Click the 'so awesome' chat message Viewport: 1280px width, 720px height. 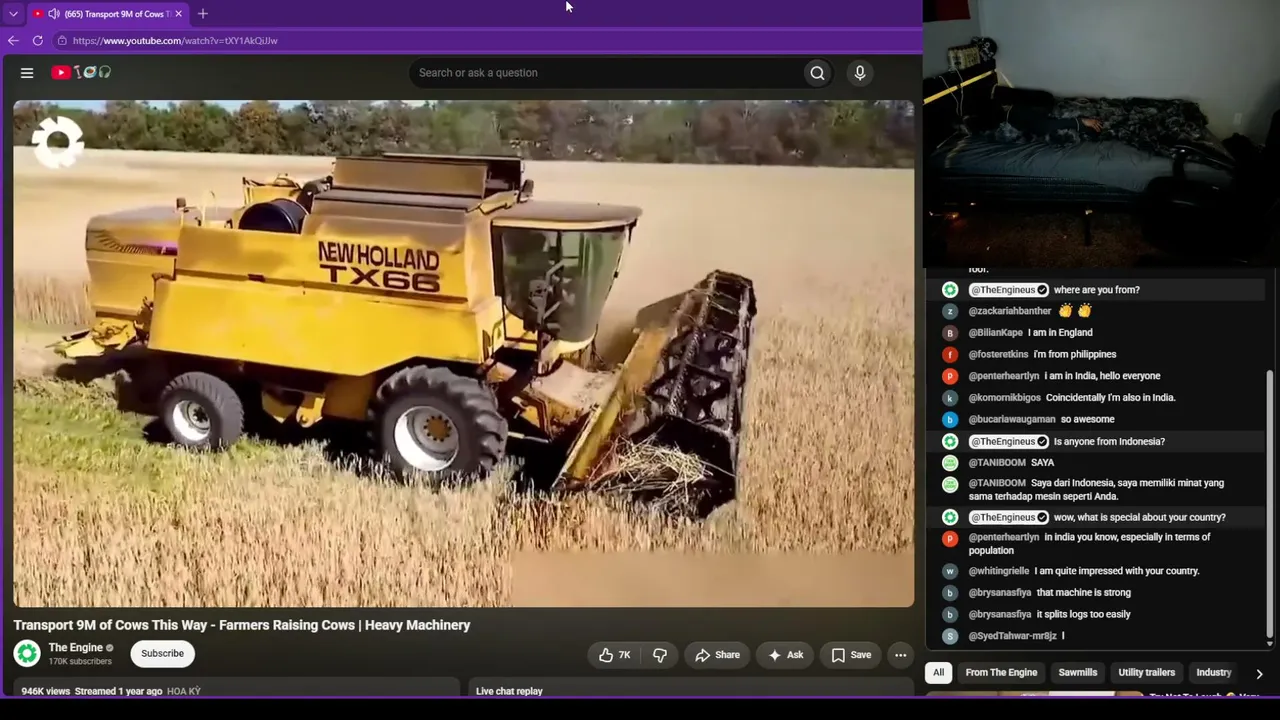[x=1087, y=419]
